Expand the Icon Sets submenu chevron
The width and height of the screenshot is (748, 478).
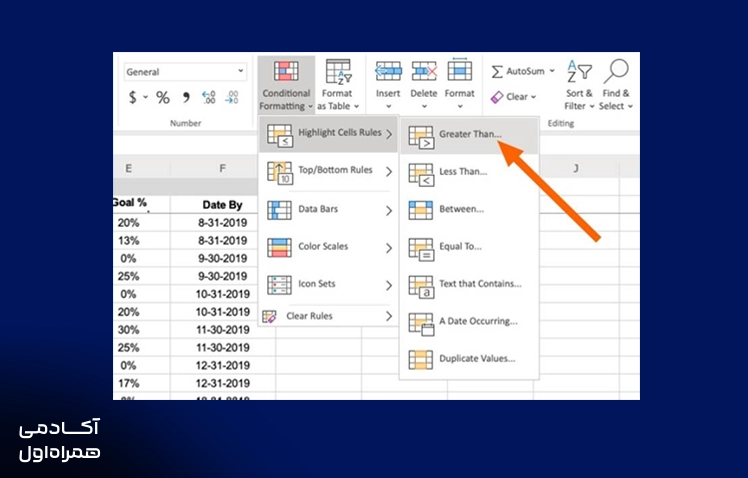[389, 285]
